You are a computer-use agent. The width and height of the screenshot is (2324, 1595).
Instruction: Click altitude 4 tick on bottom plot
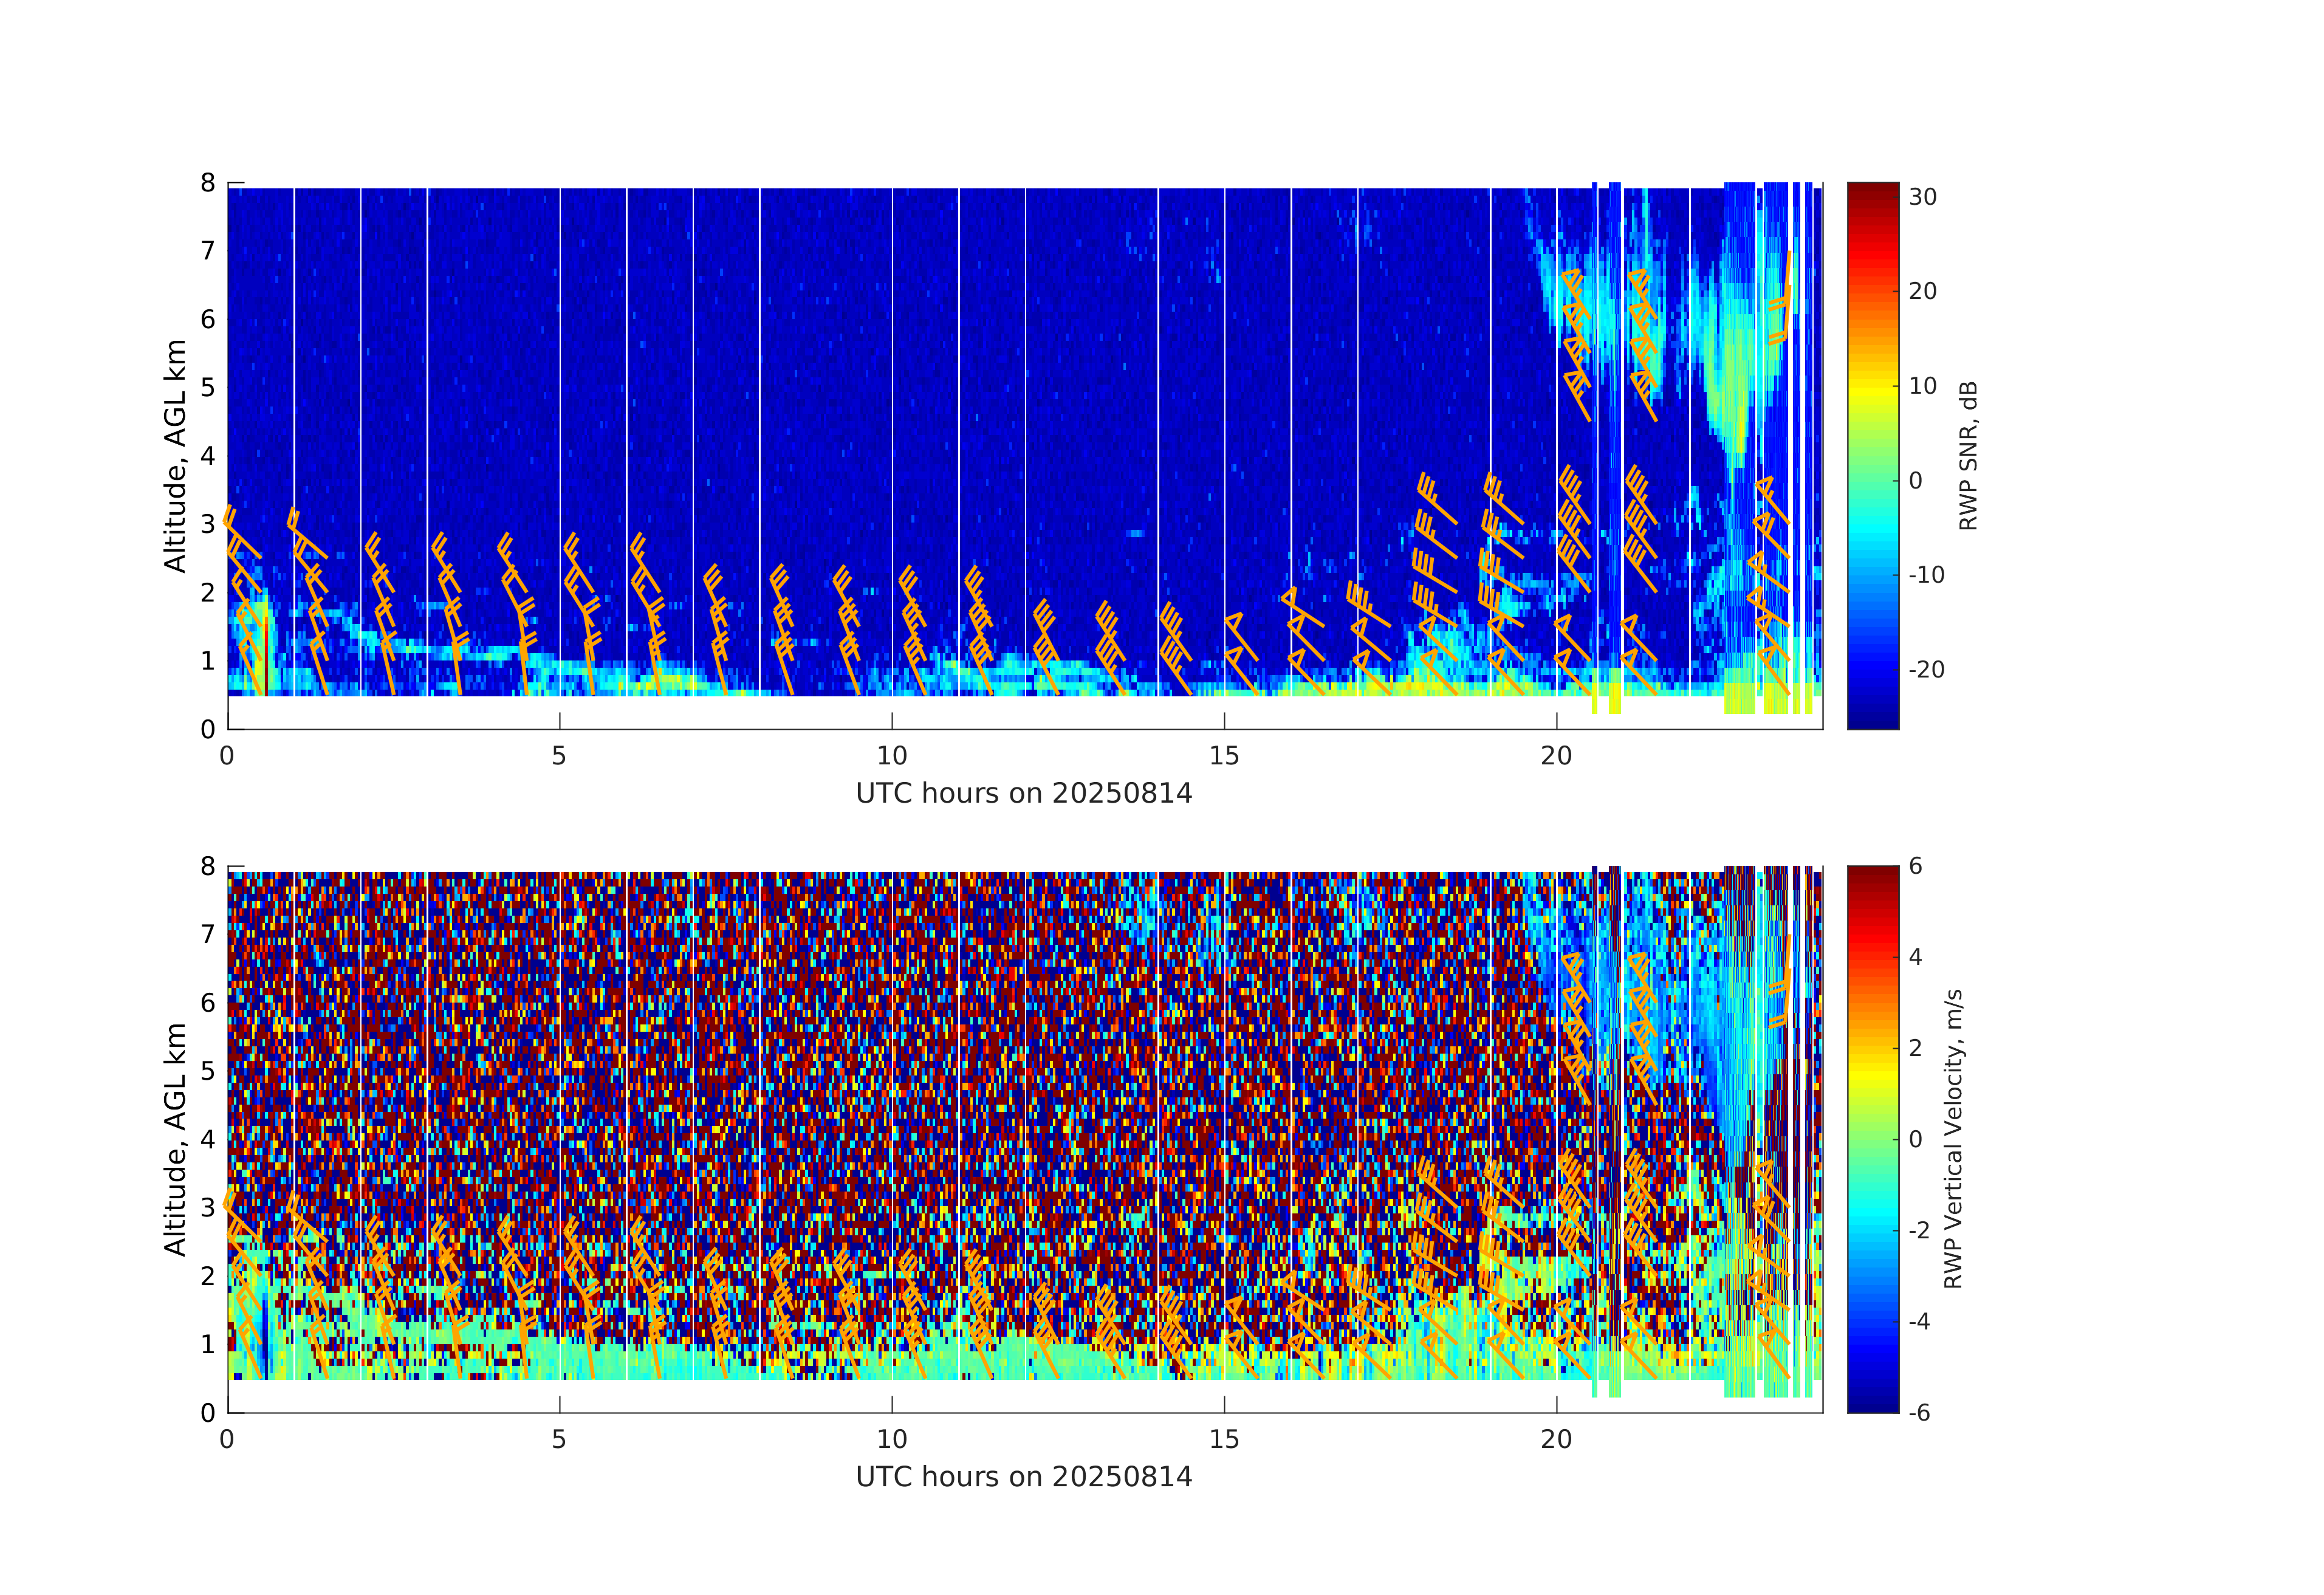(208, 1139)
